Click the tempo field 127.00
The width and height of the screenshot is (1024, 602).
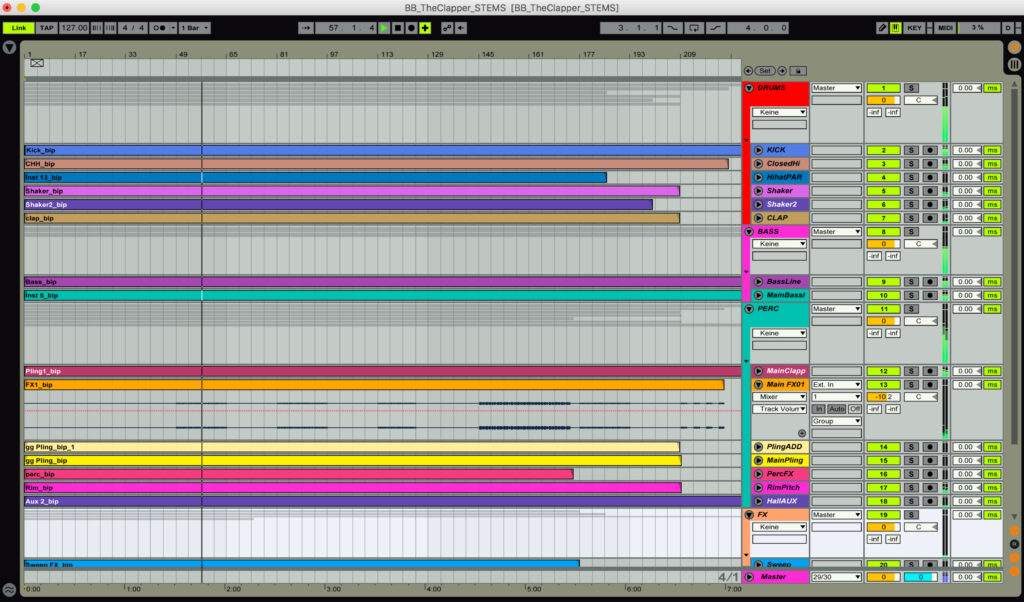coord(74,28)
